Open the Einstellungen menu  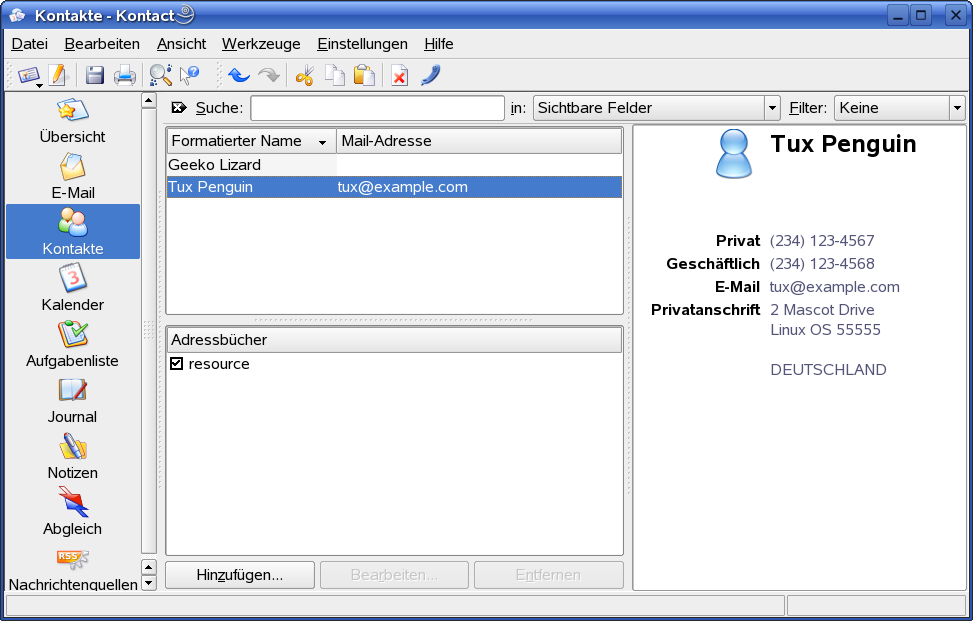(362, 44)
